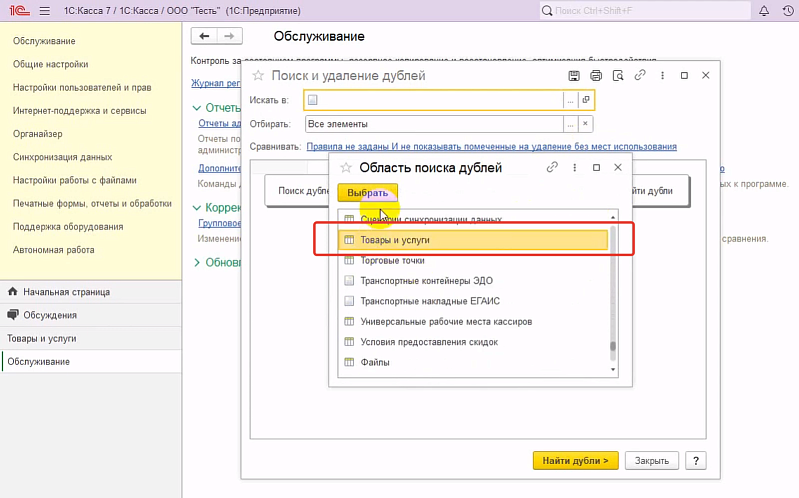The width and height of the screenshot is (799, 498).
Task: Add Область поиска дублей to favorites star
Action: [347, 168]
